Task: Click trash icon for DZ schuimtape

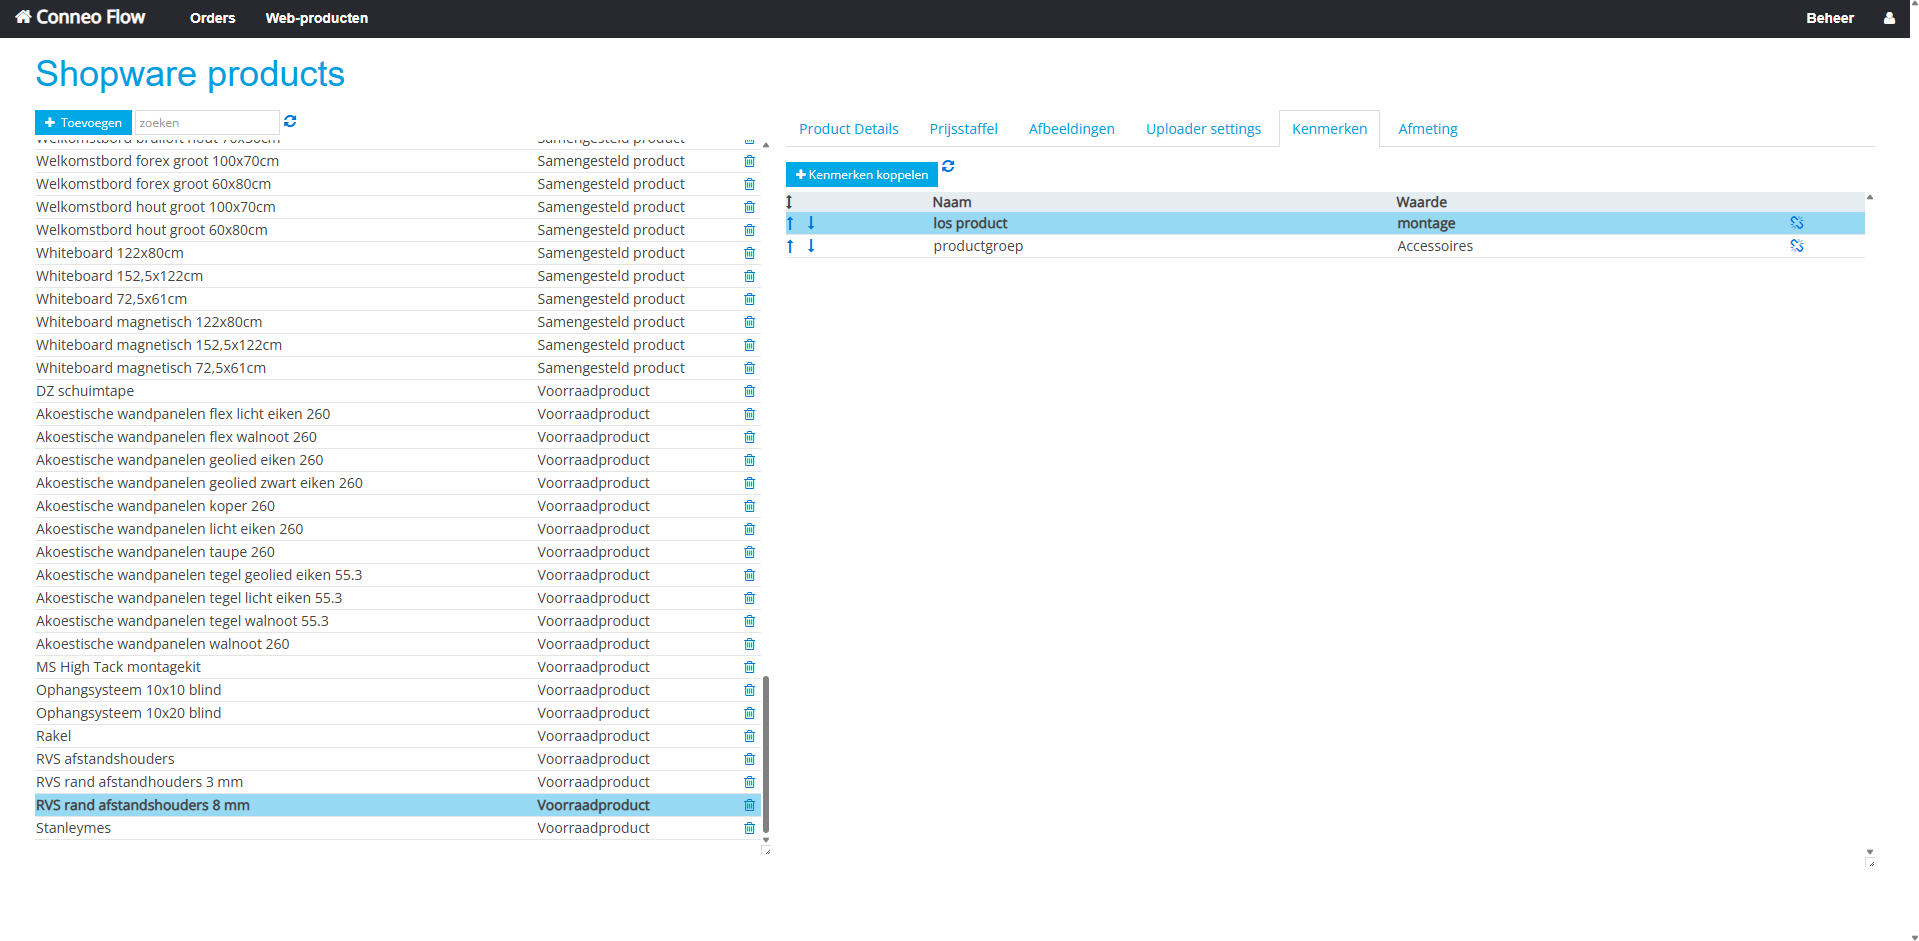Action: 749,391
